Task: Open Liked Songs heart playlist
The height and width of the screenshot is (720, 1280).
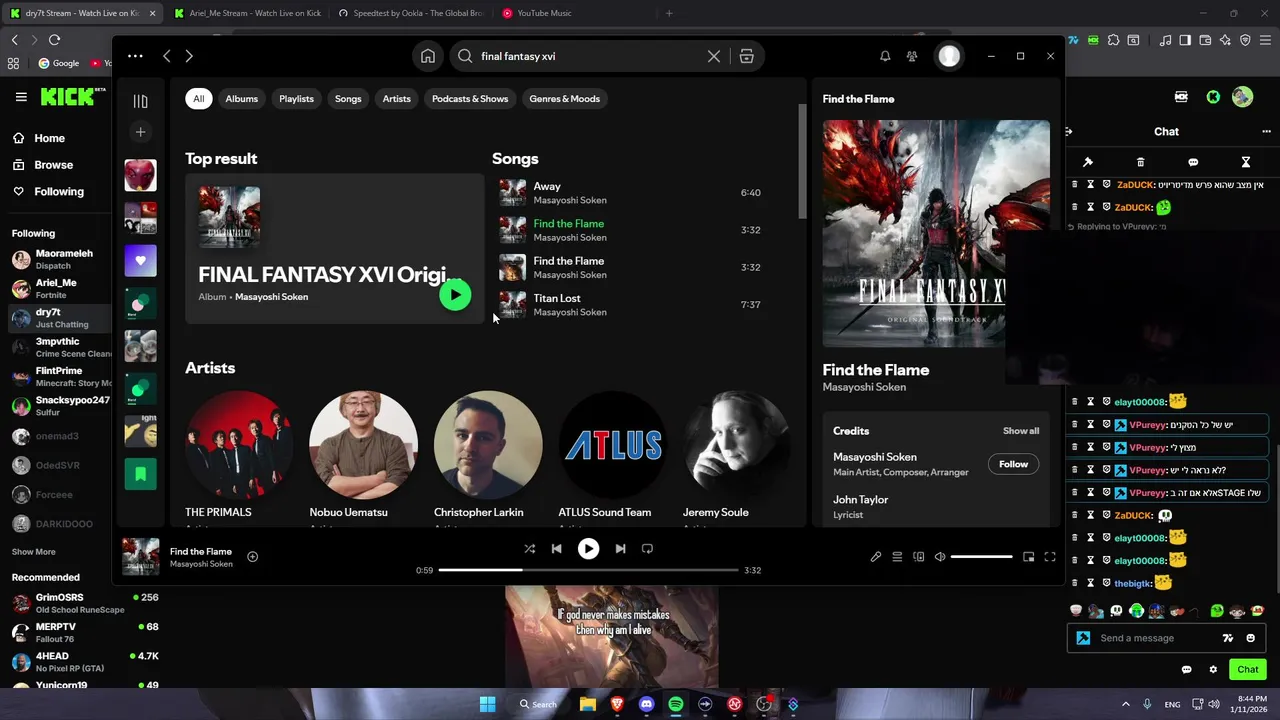Action: (141, 260)
